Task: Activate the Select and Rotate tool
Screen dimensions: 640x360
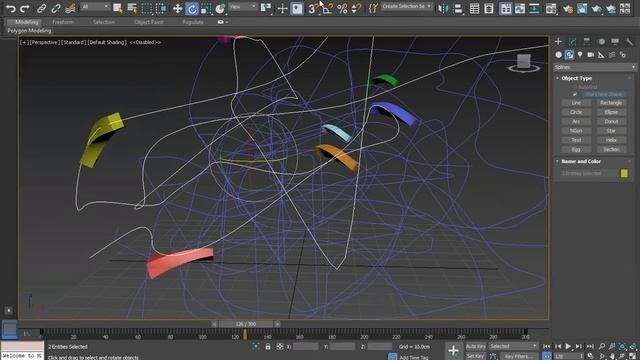Action: [192, 8]
